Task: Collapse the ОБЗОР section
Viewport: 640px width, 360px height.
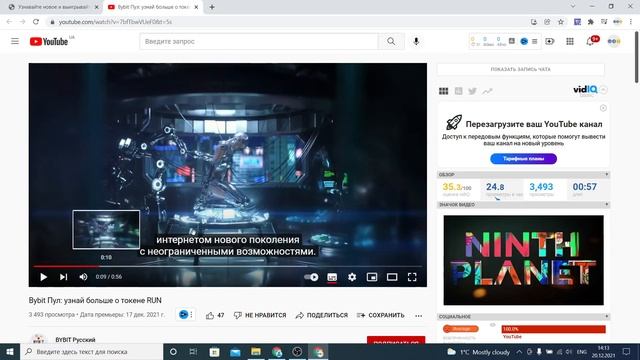Action: click(x=607, y=174)
